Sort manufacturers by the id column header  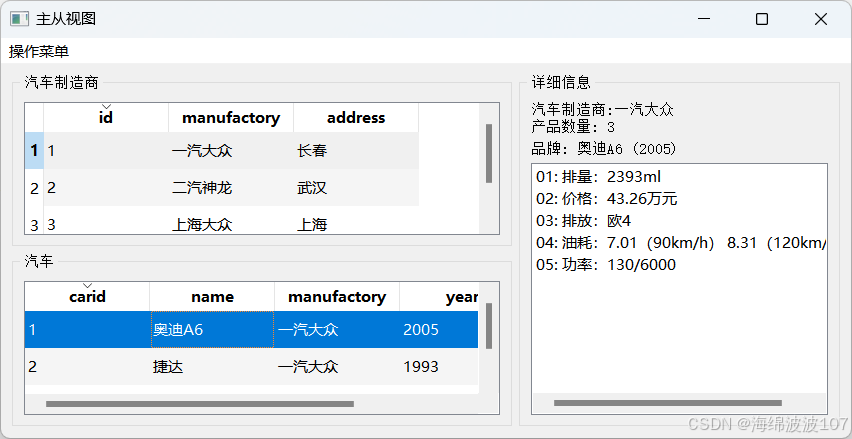click(106, 118)
